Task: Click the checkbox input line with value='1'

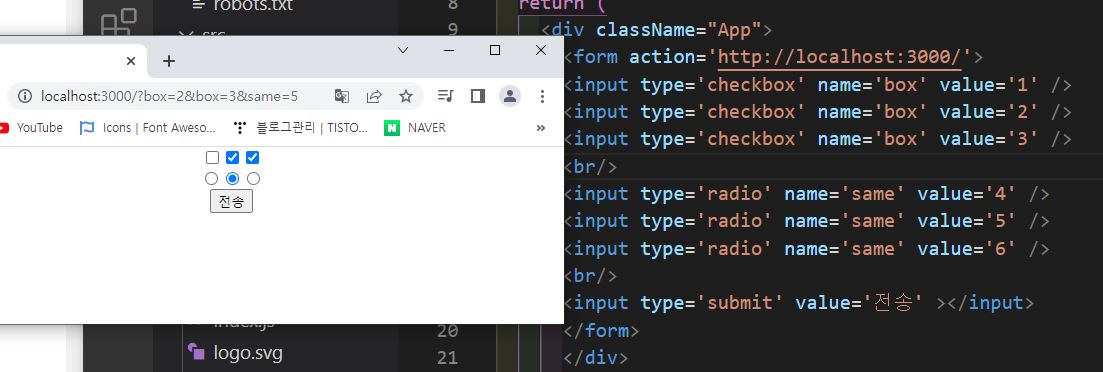Action: coord(817,85)
